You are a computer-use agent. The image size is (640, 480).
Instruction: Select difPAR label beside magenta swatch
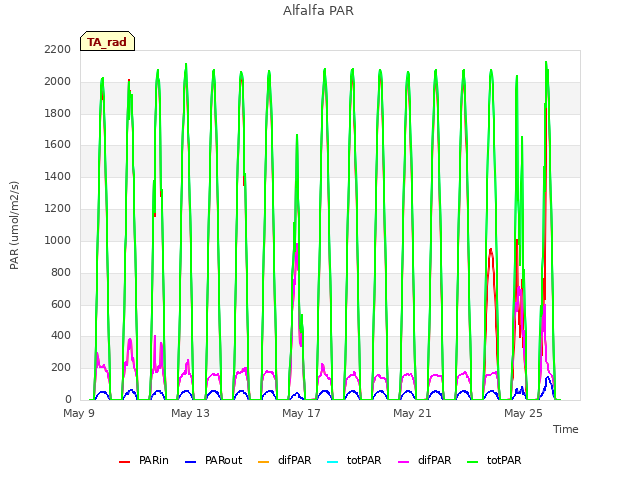click(x=434, y=460)
